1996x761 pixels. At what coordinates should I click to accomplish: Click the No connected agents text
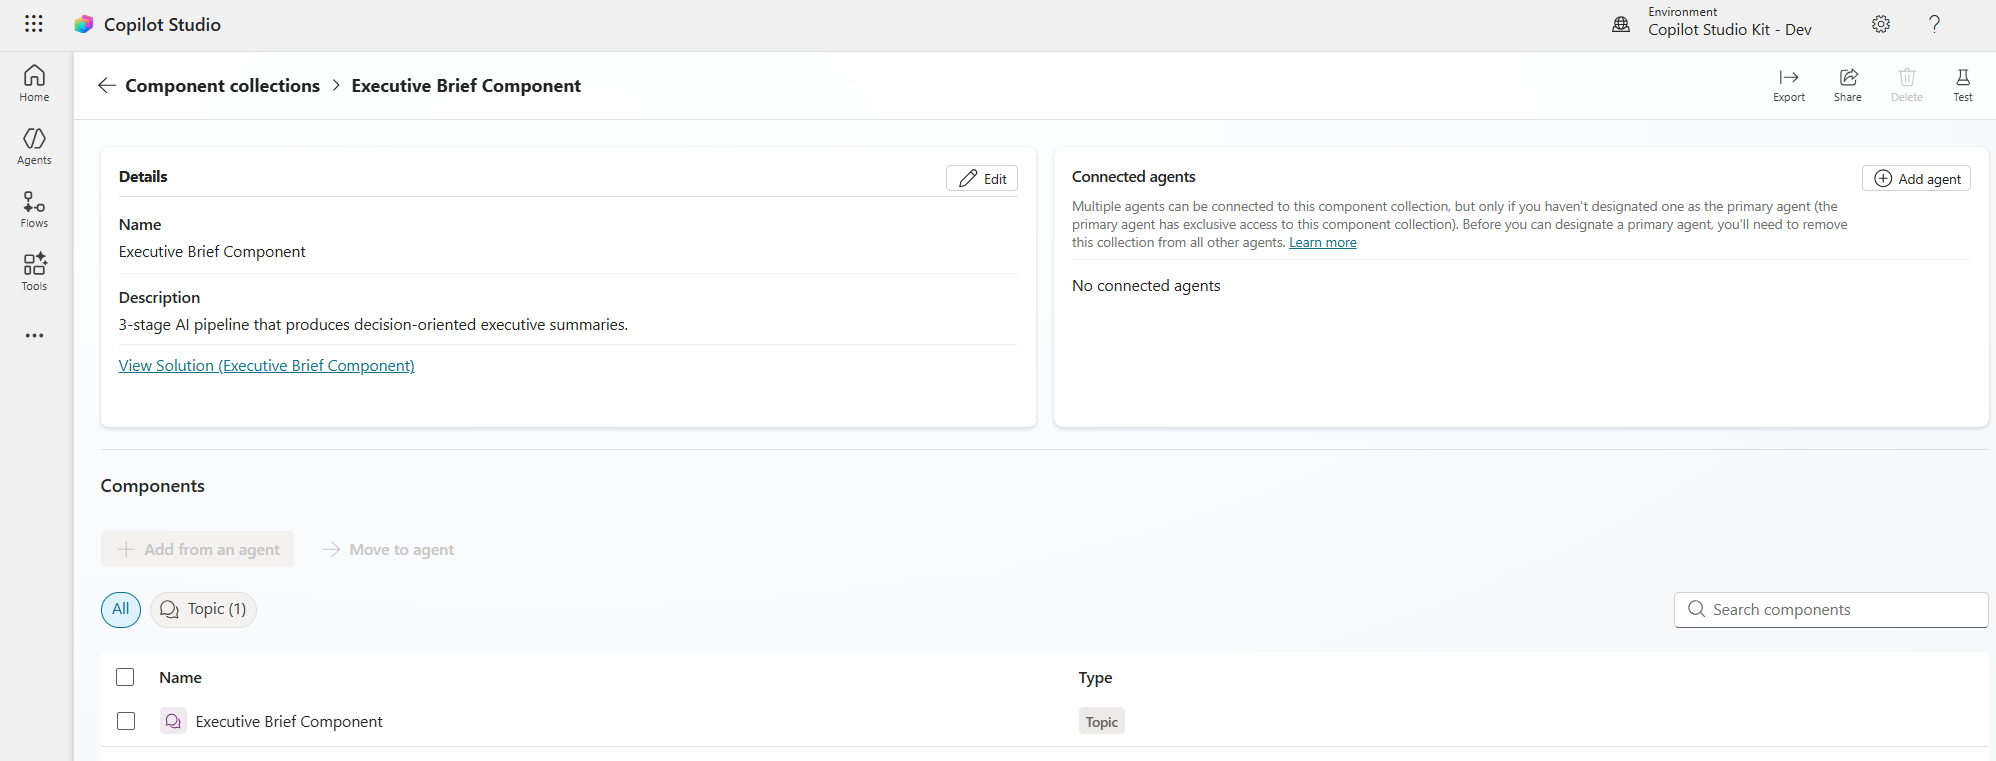click(x=1146, y=286)
